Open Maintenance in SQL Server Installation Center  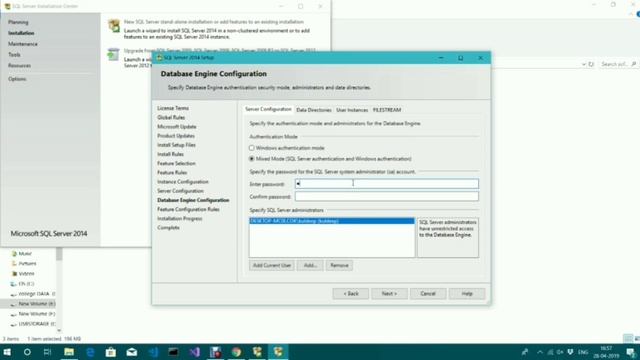point(23,44)
